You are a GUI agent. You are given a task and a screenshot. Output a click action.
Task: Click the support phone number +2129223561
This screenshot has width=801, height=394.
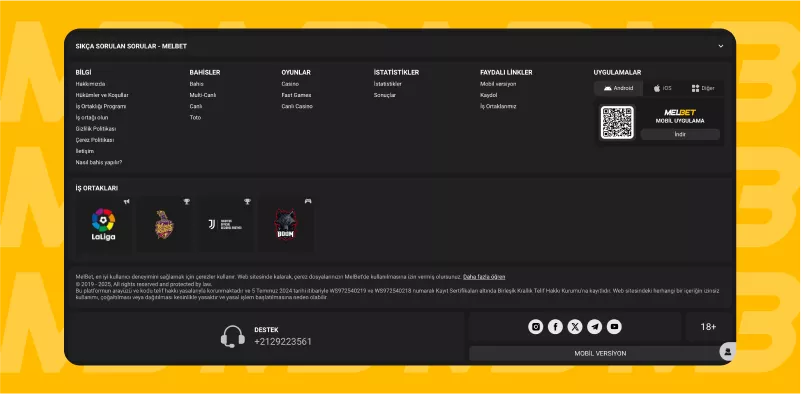pos(282,341)
